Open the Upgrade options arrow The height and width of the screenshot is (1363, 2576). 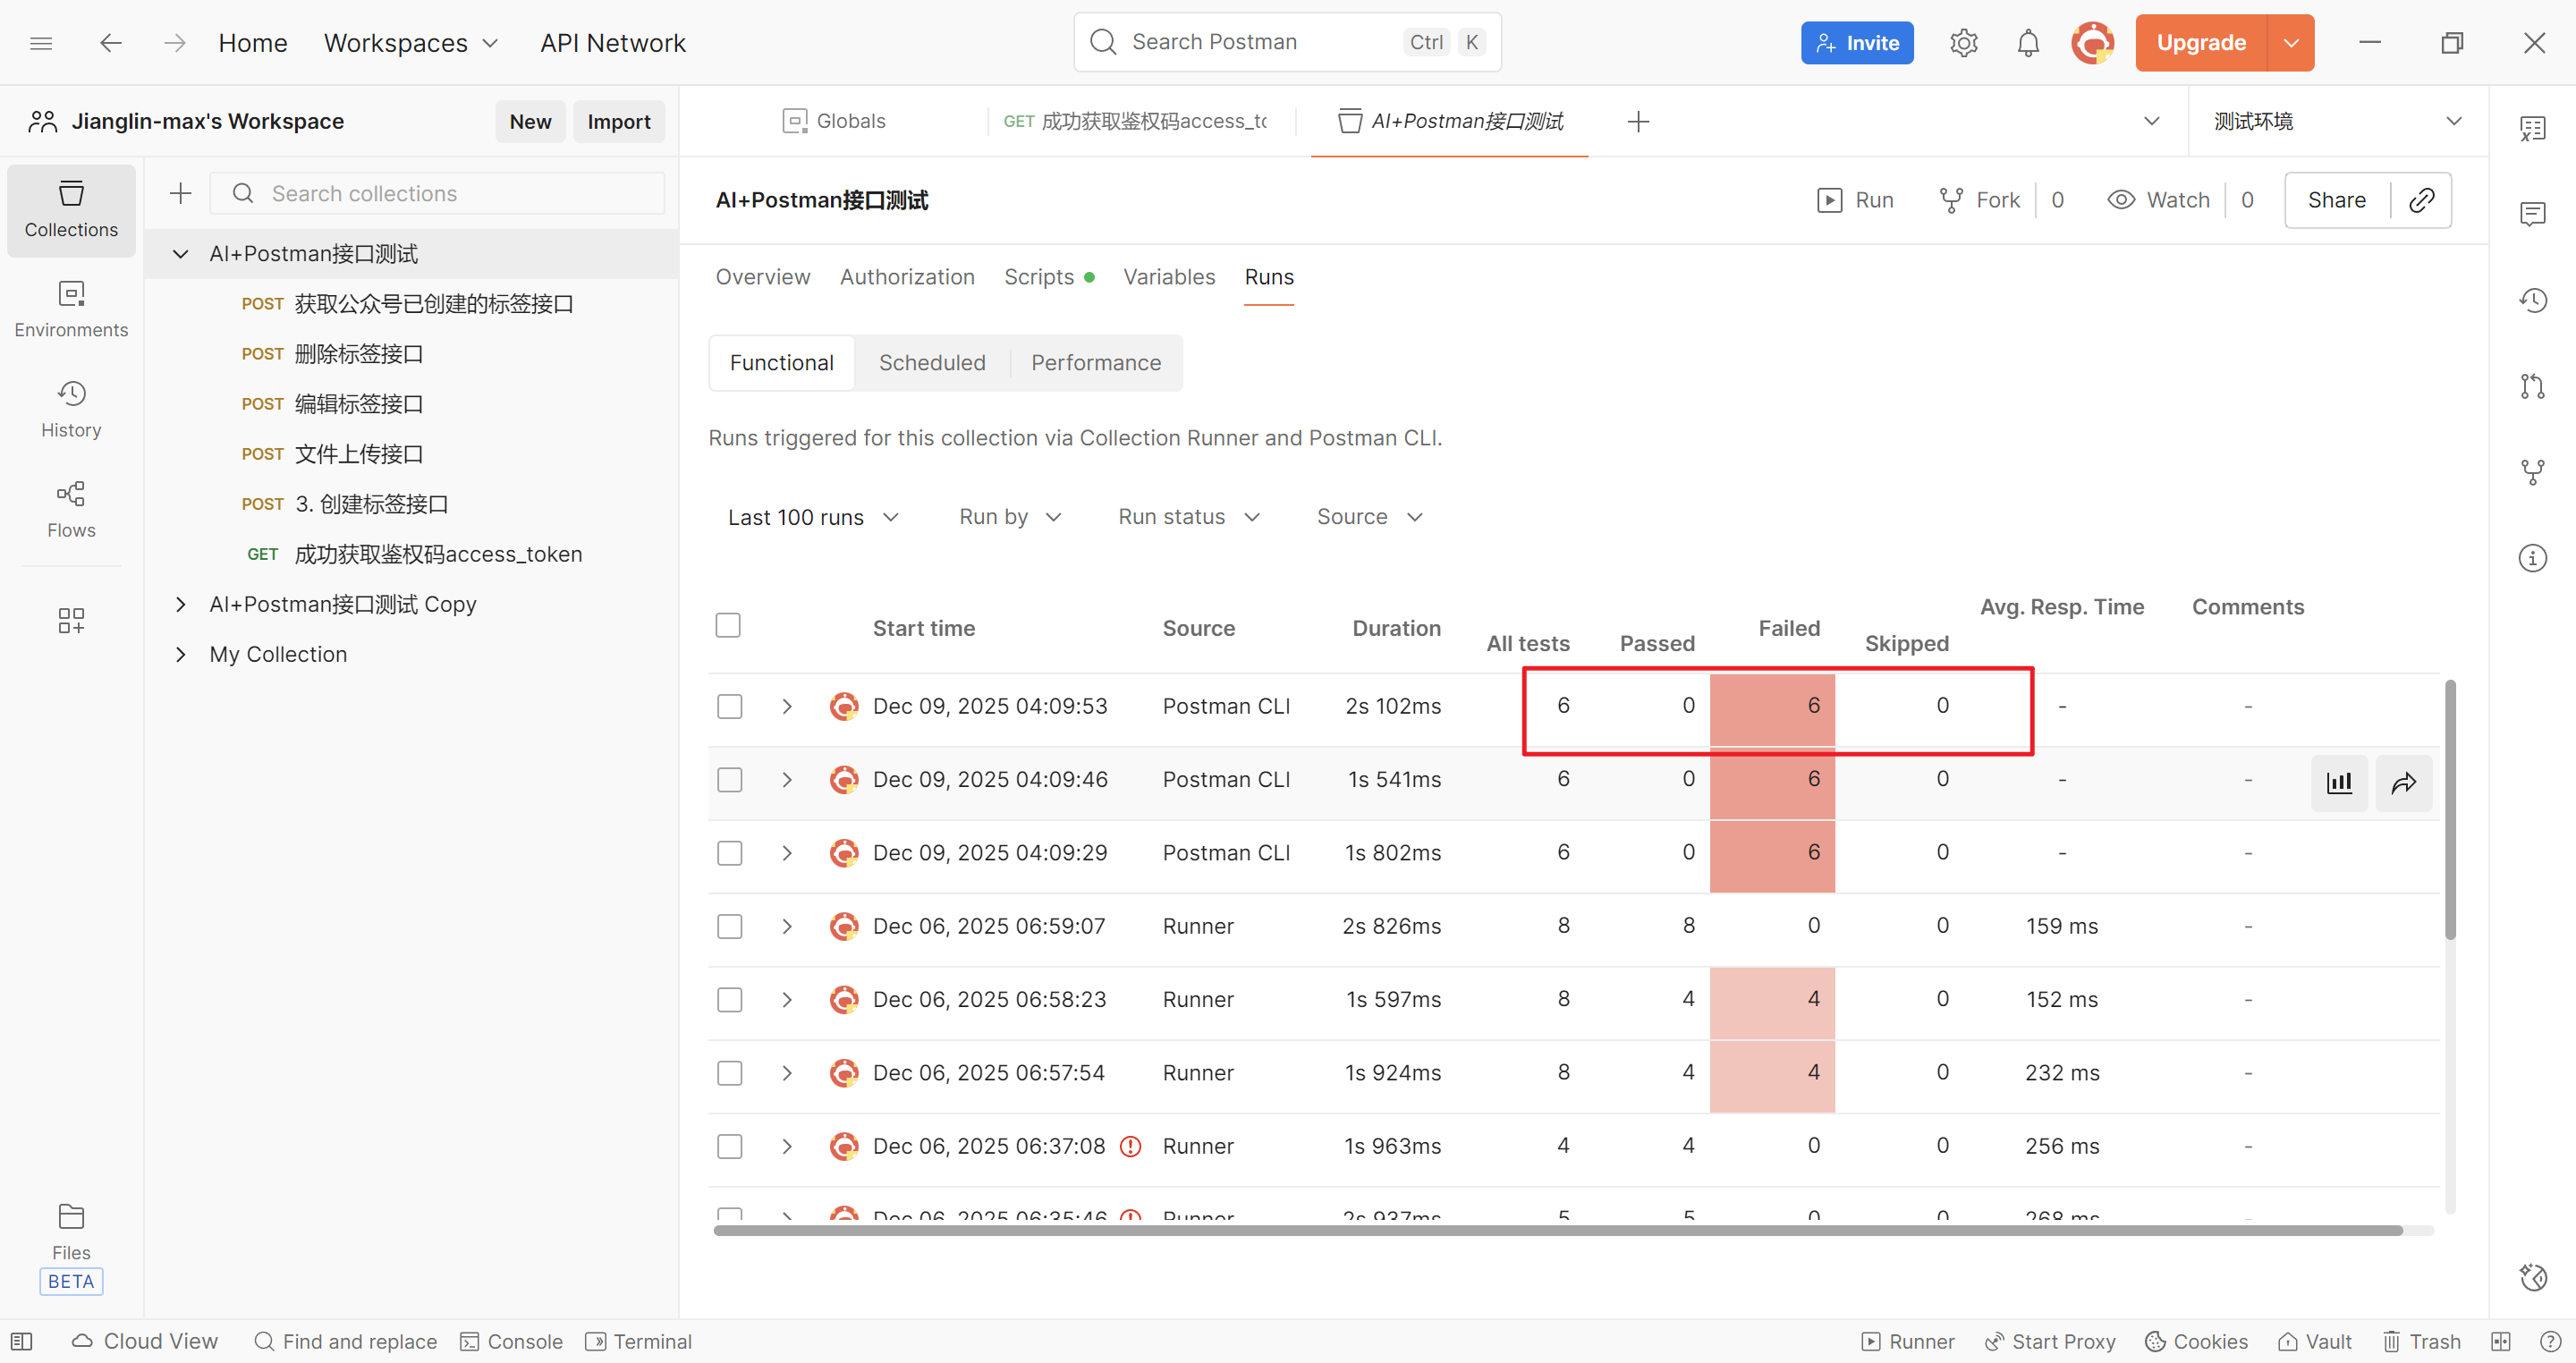(2291, 43)
